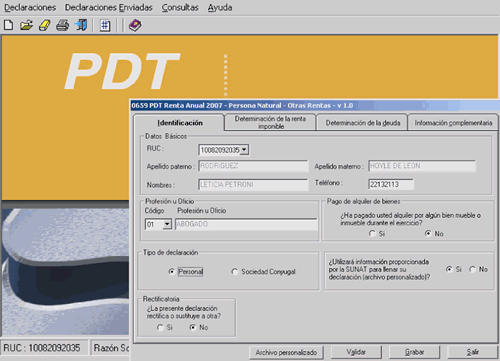Image resolution: width=500 pixels, height=361 pixels.
Task: Click the 0659 PDT Renta Anual title bar
Action: pyautogui.click(x=315, y=105)
